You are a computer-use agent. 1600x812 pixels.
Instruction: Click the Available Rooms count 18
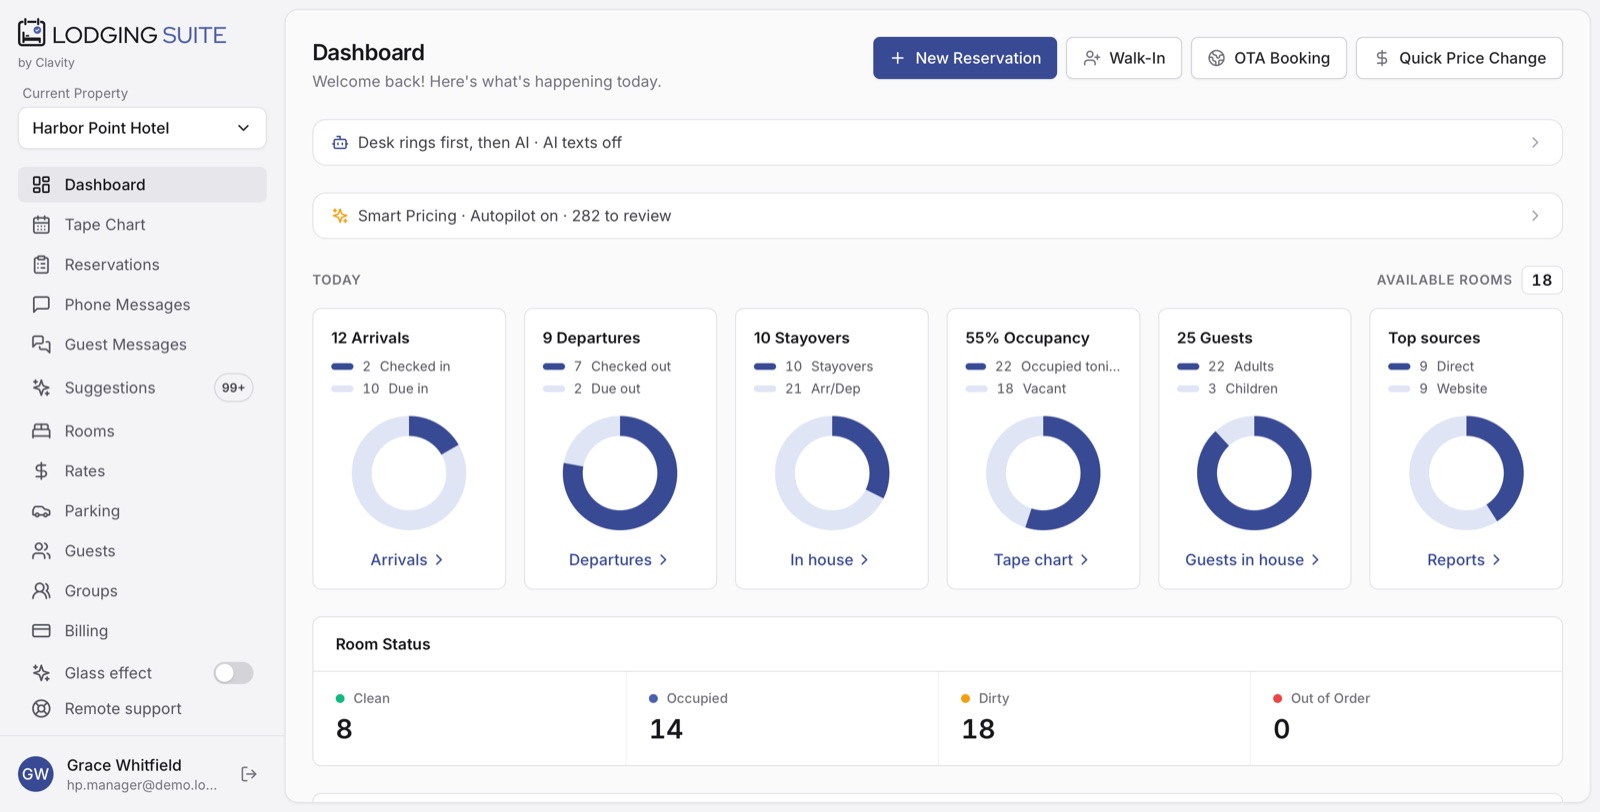pyautogui.click(x=1542, y=280)
